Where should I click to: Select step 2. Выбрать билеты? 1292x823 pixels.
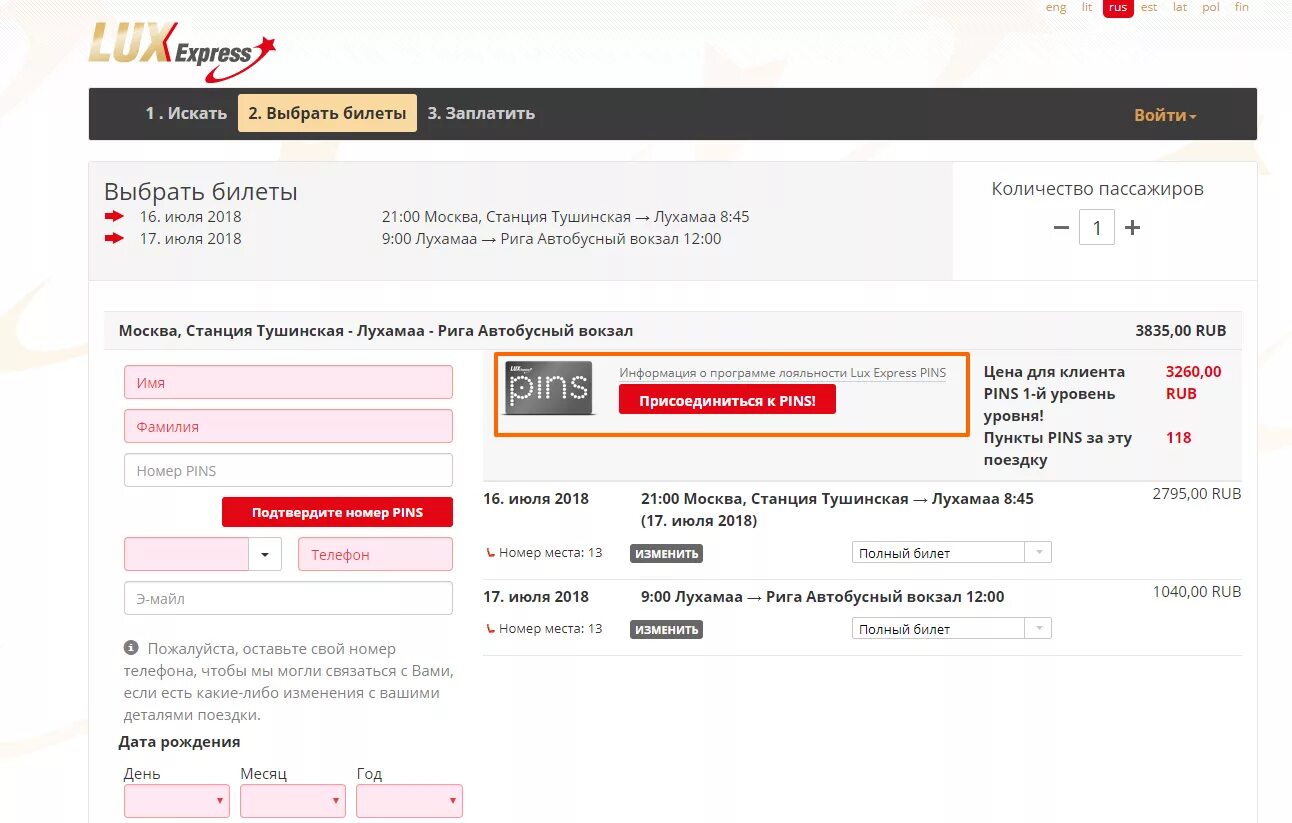click(x=327, y=114)
